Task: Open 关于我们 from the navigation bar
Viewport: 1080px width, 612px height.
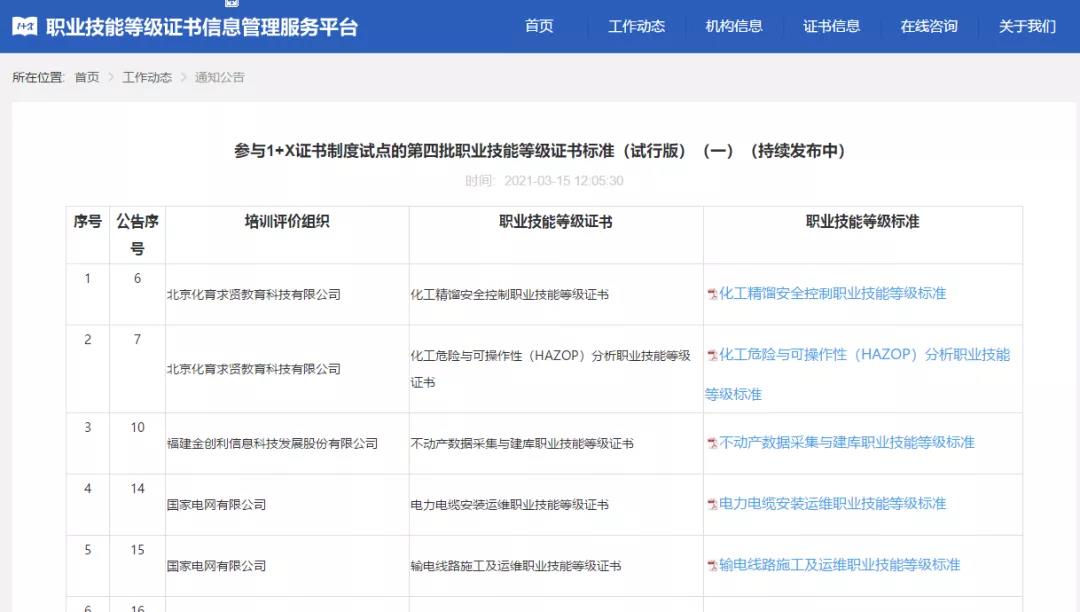Action: (x=1027, y=26)
